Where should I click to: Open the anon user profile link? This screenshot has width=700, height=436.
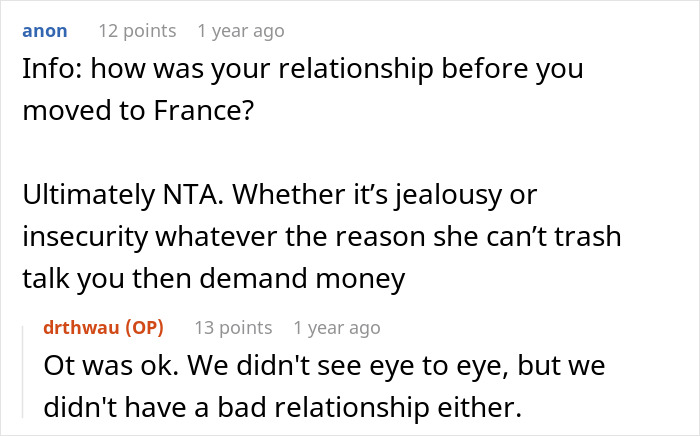pos(44,31)
